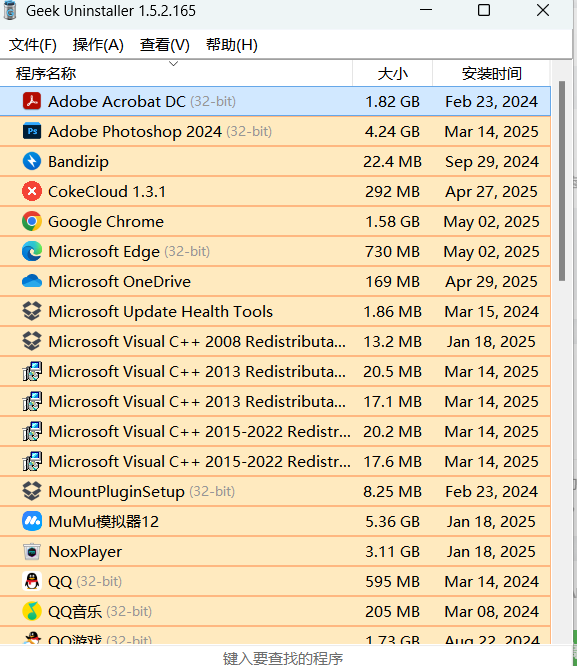Select MuMu模拟器12 program name
Screen dimensions: 577x666
coord(103,521)
